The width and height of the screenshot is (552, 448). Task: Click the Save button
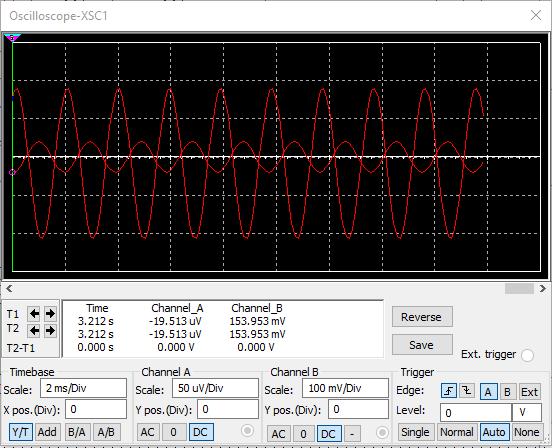coord(422,345)
